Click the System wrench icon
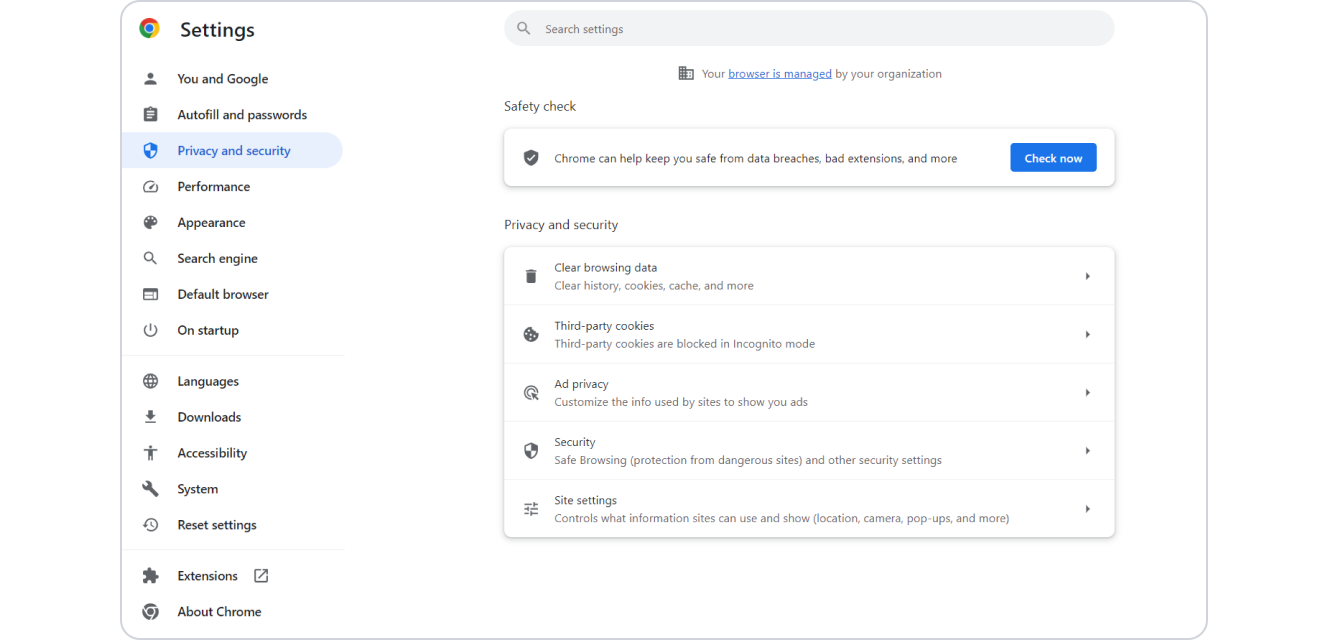The height and width of the screenshot is (640, 1328). (150, 489)
